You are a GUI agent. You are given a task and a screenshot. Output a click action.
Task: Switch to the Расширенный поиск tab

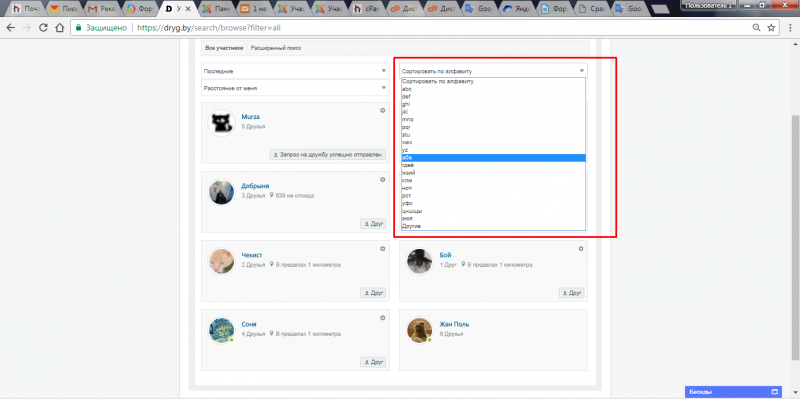275,48
